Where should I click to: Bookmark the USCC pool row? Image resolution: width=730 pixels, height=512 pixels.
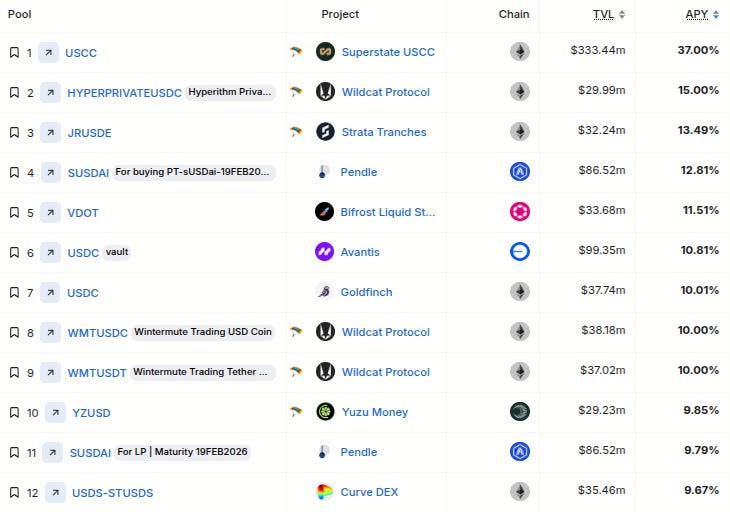tap(14, 52)
